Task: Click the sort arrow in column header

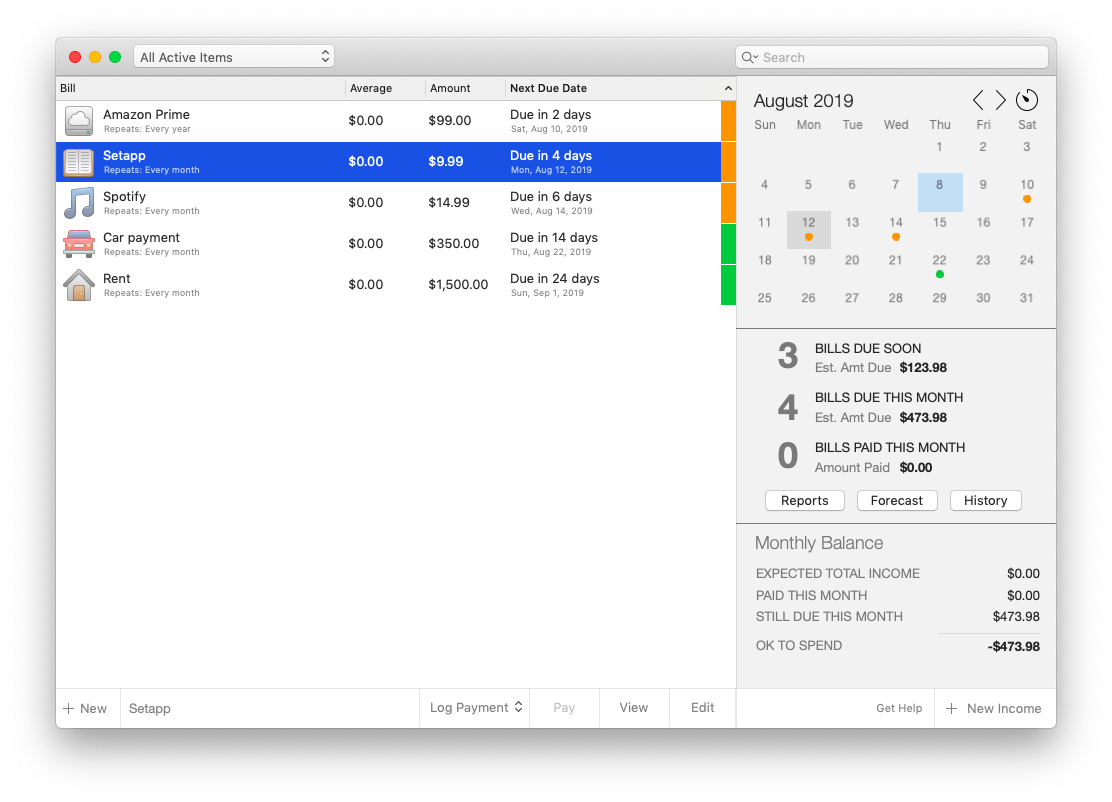Action: click(x=728, y=89)
